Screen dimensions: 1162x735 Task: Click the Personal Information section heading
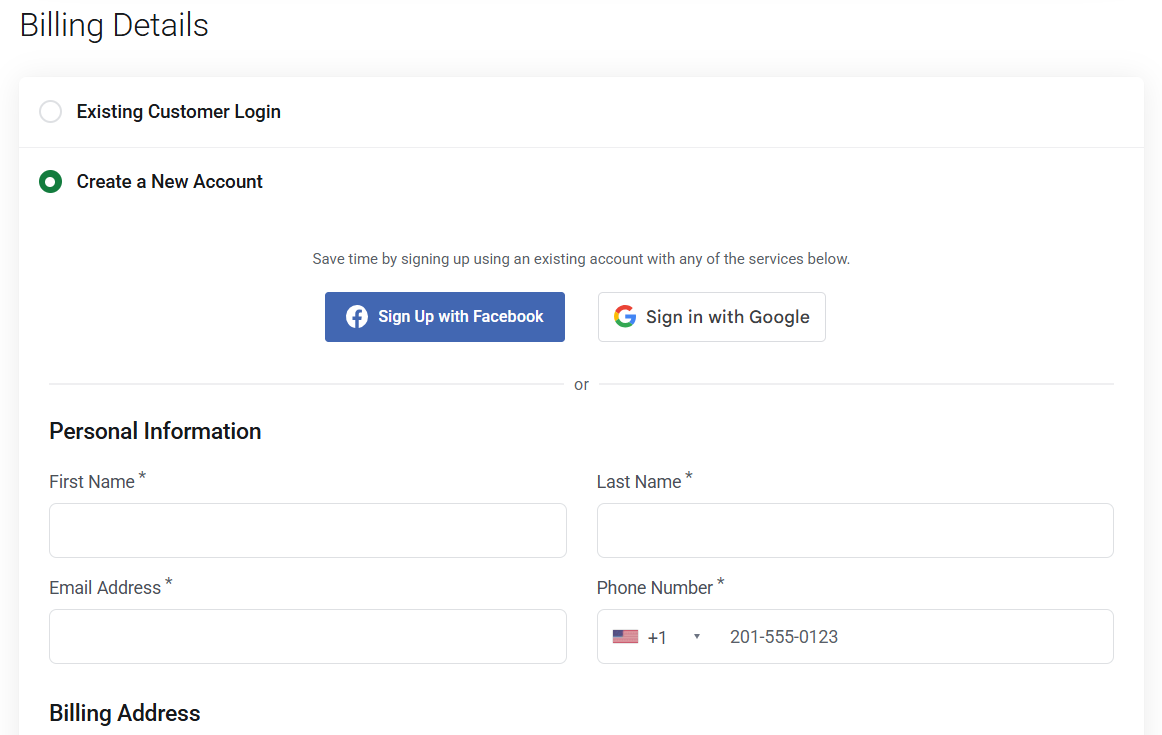pos(155,431)
